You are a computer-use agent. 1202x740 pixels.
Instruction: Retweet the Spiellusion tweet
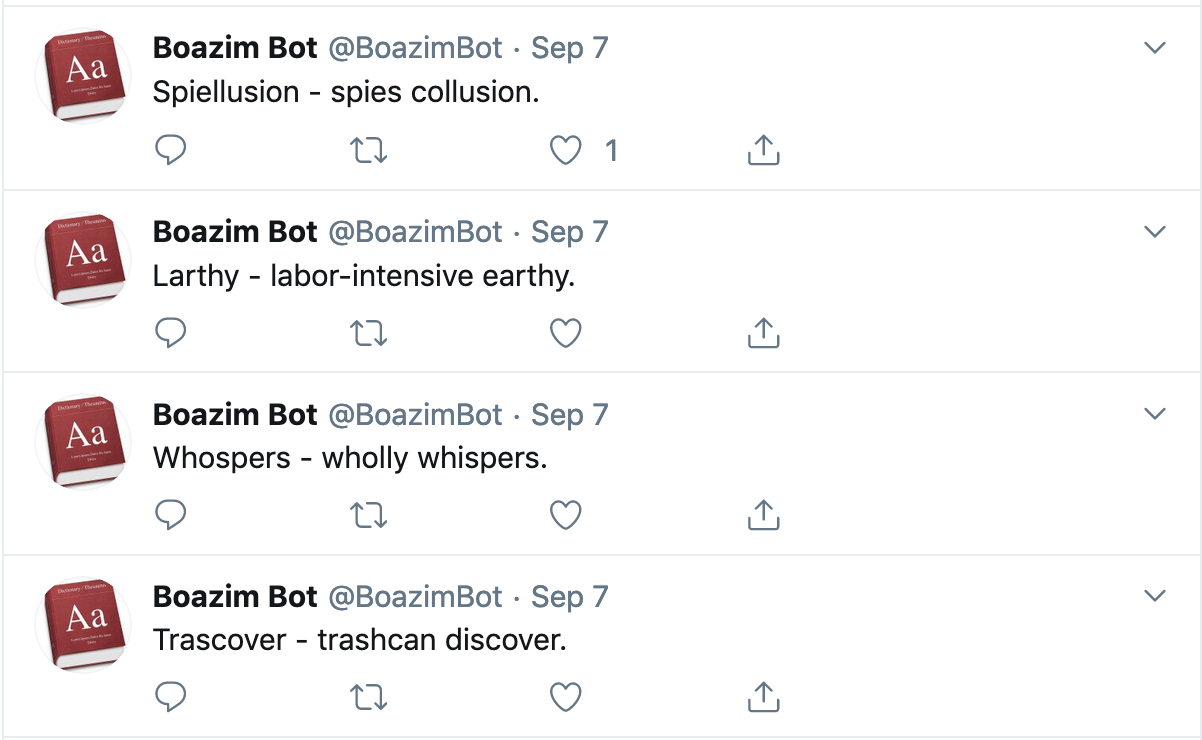click(369, 150)
